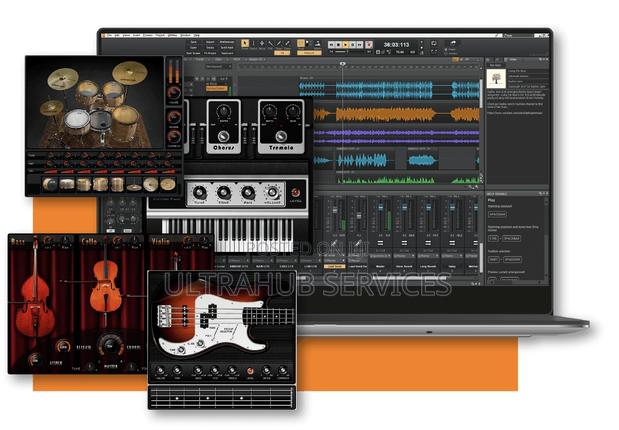
Task: Select the Erase tool in the toolbar
Action: (x=287, y=43)
